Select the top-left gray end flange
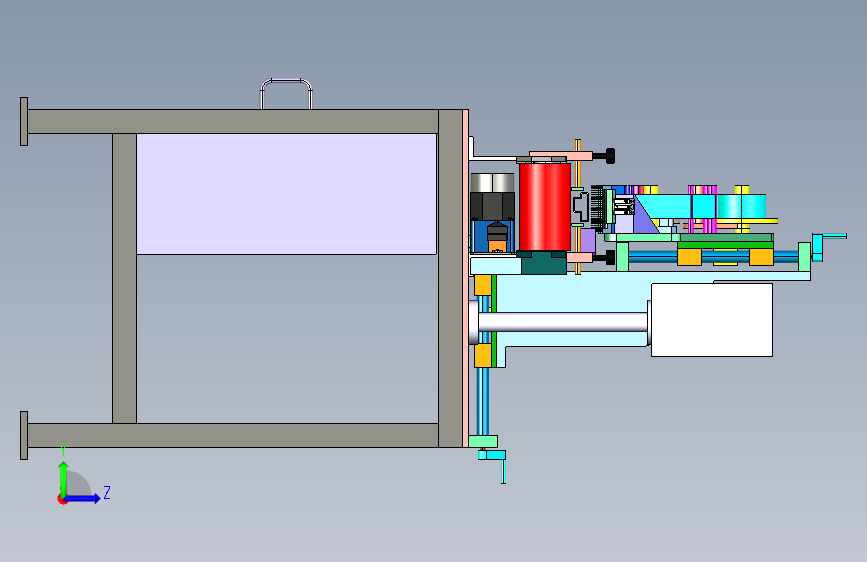The height and width of the screenshot is (562, 867). (24, 122)
